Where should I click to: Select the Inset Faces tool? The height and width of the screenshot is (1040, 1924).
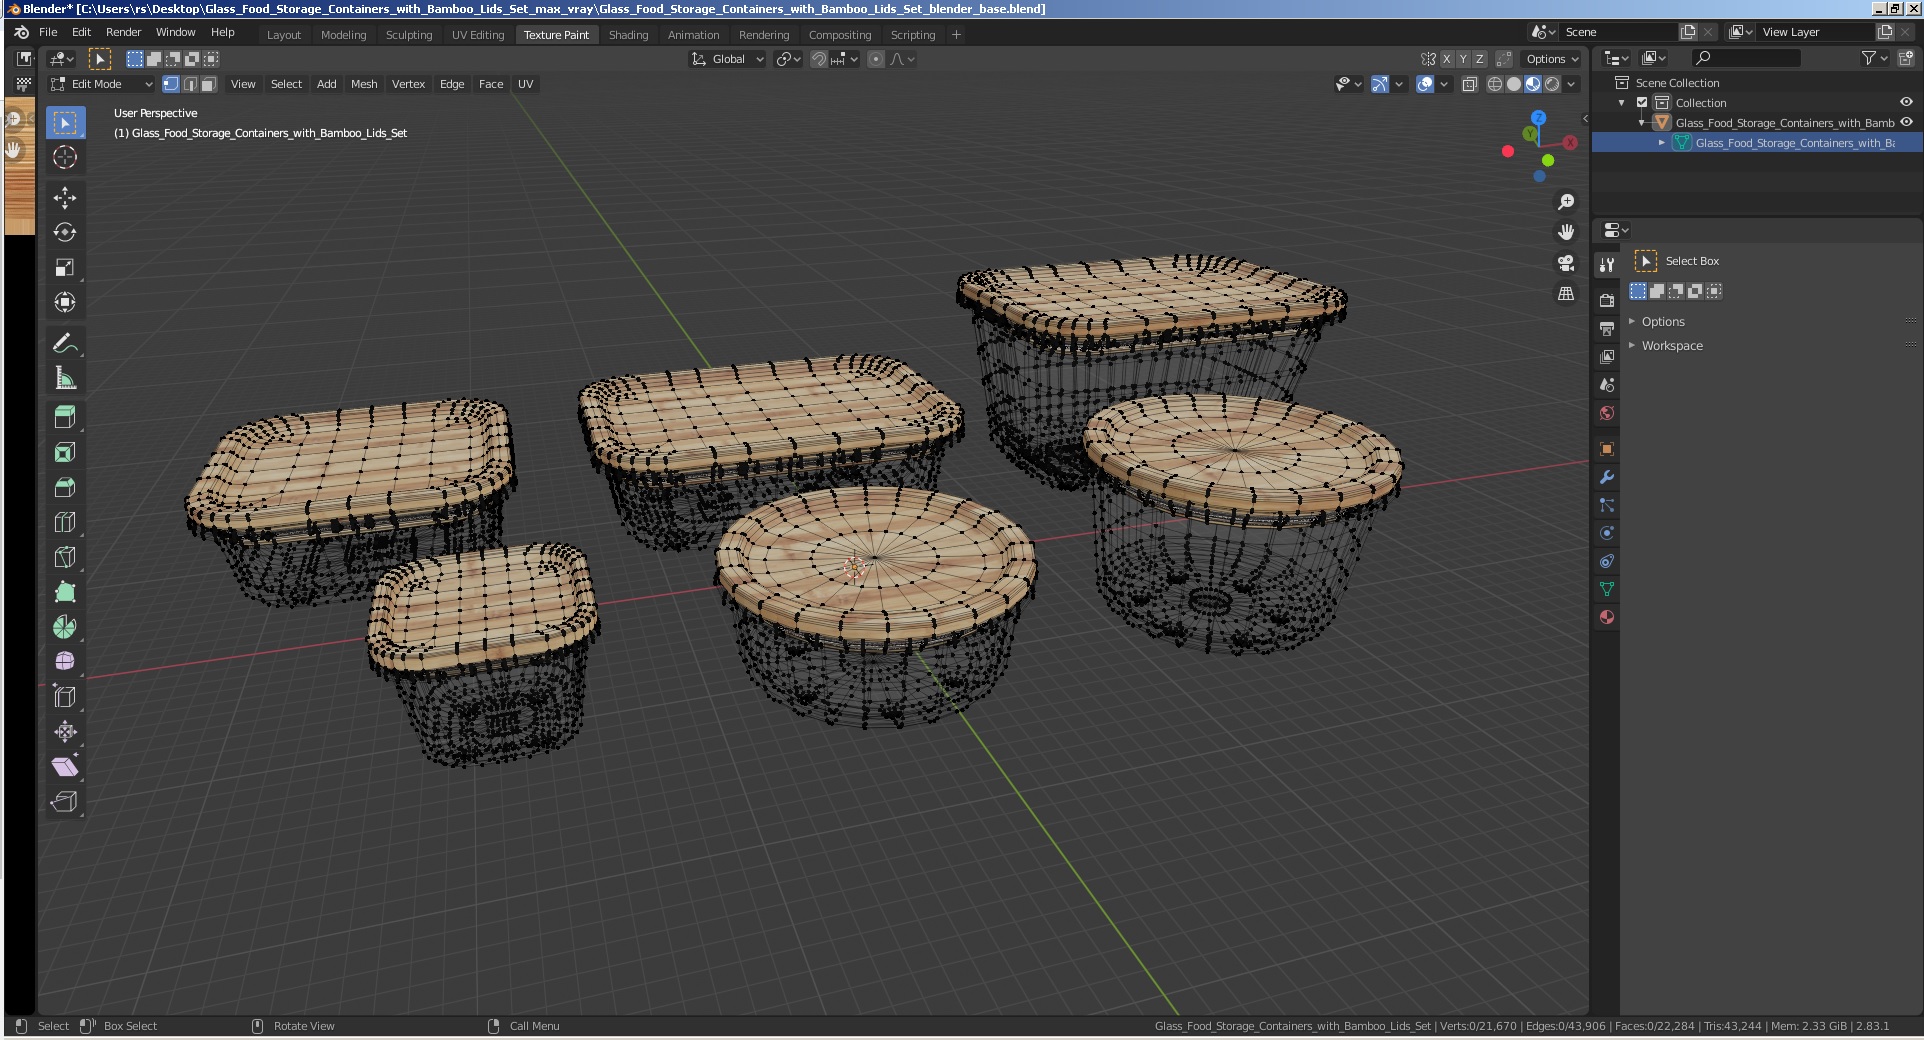(65, 453)
